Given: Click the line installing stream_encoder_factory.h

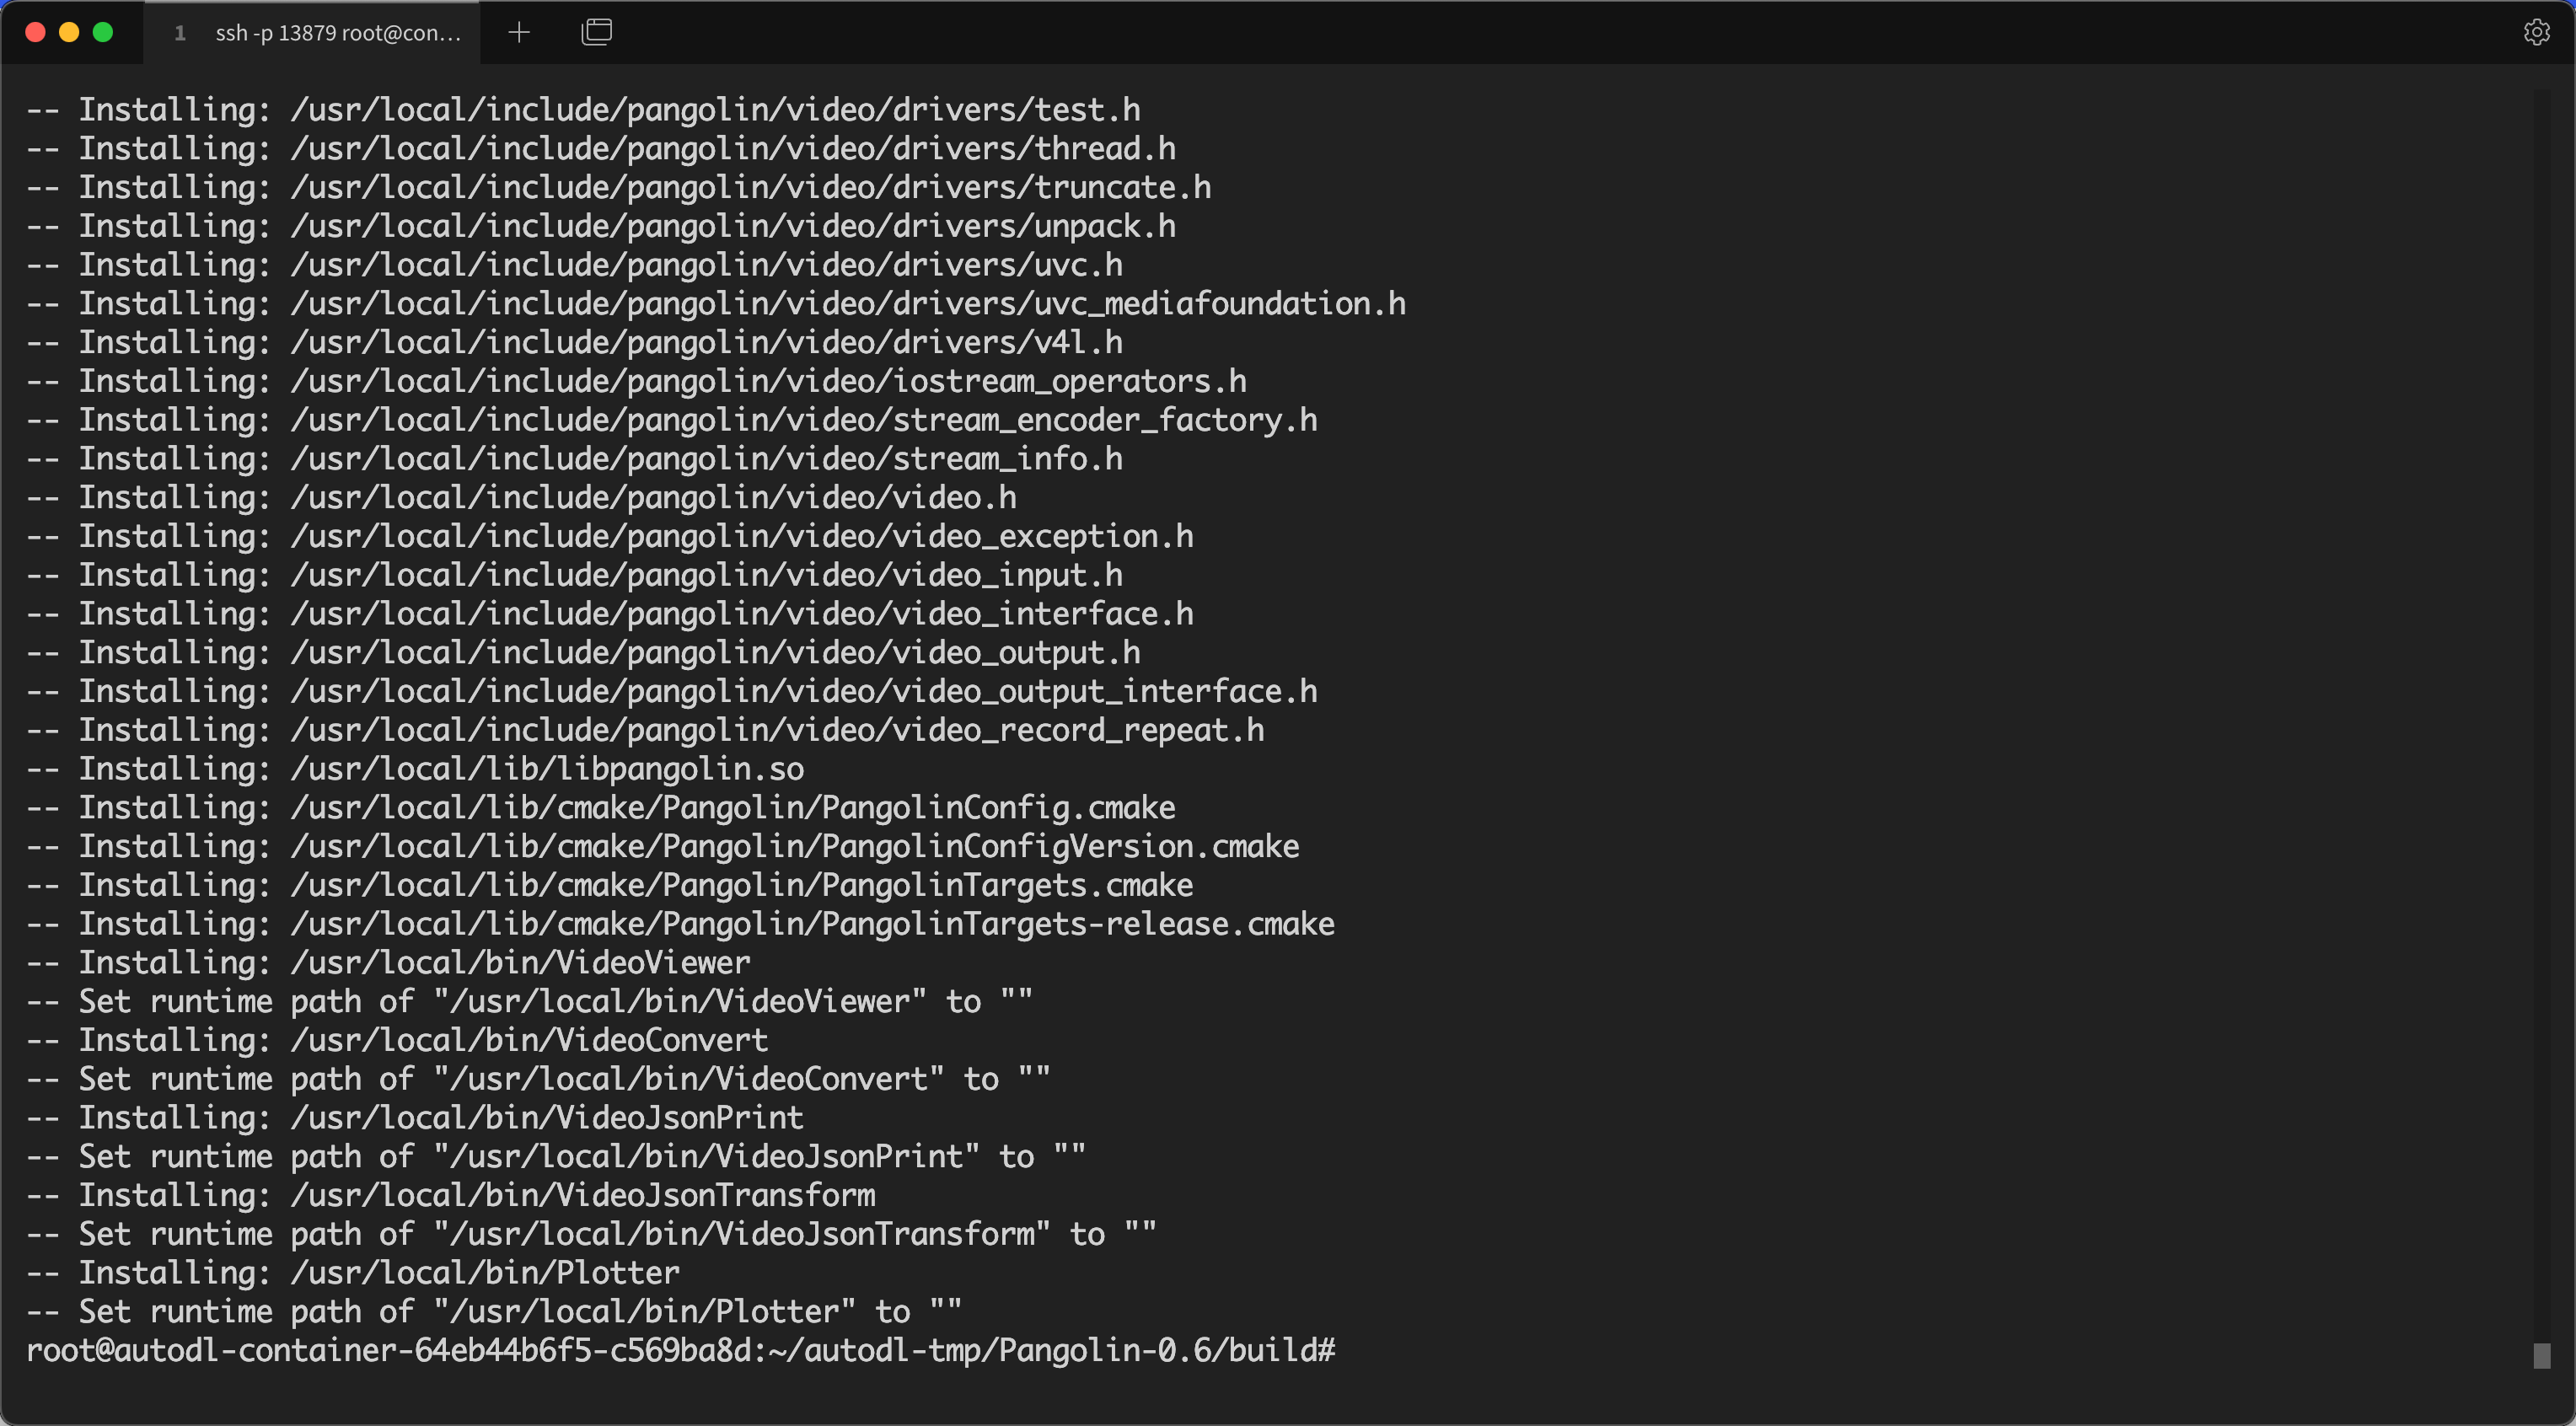Looking at the screenshot, I should 672,420.
